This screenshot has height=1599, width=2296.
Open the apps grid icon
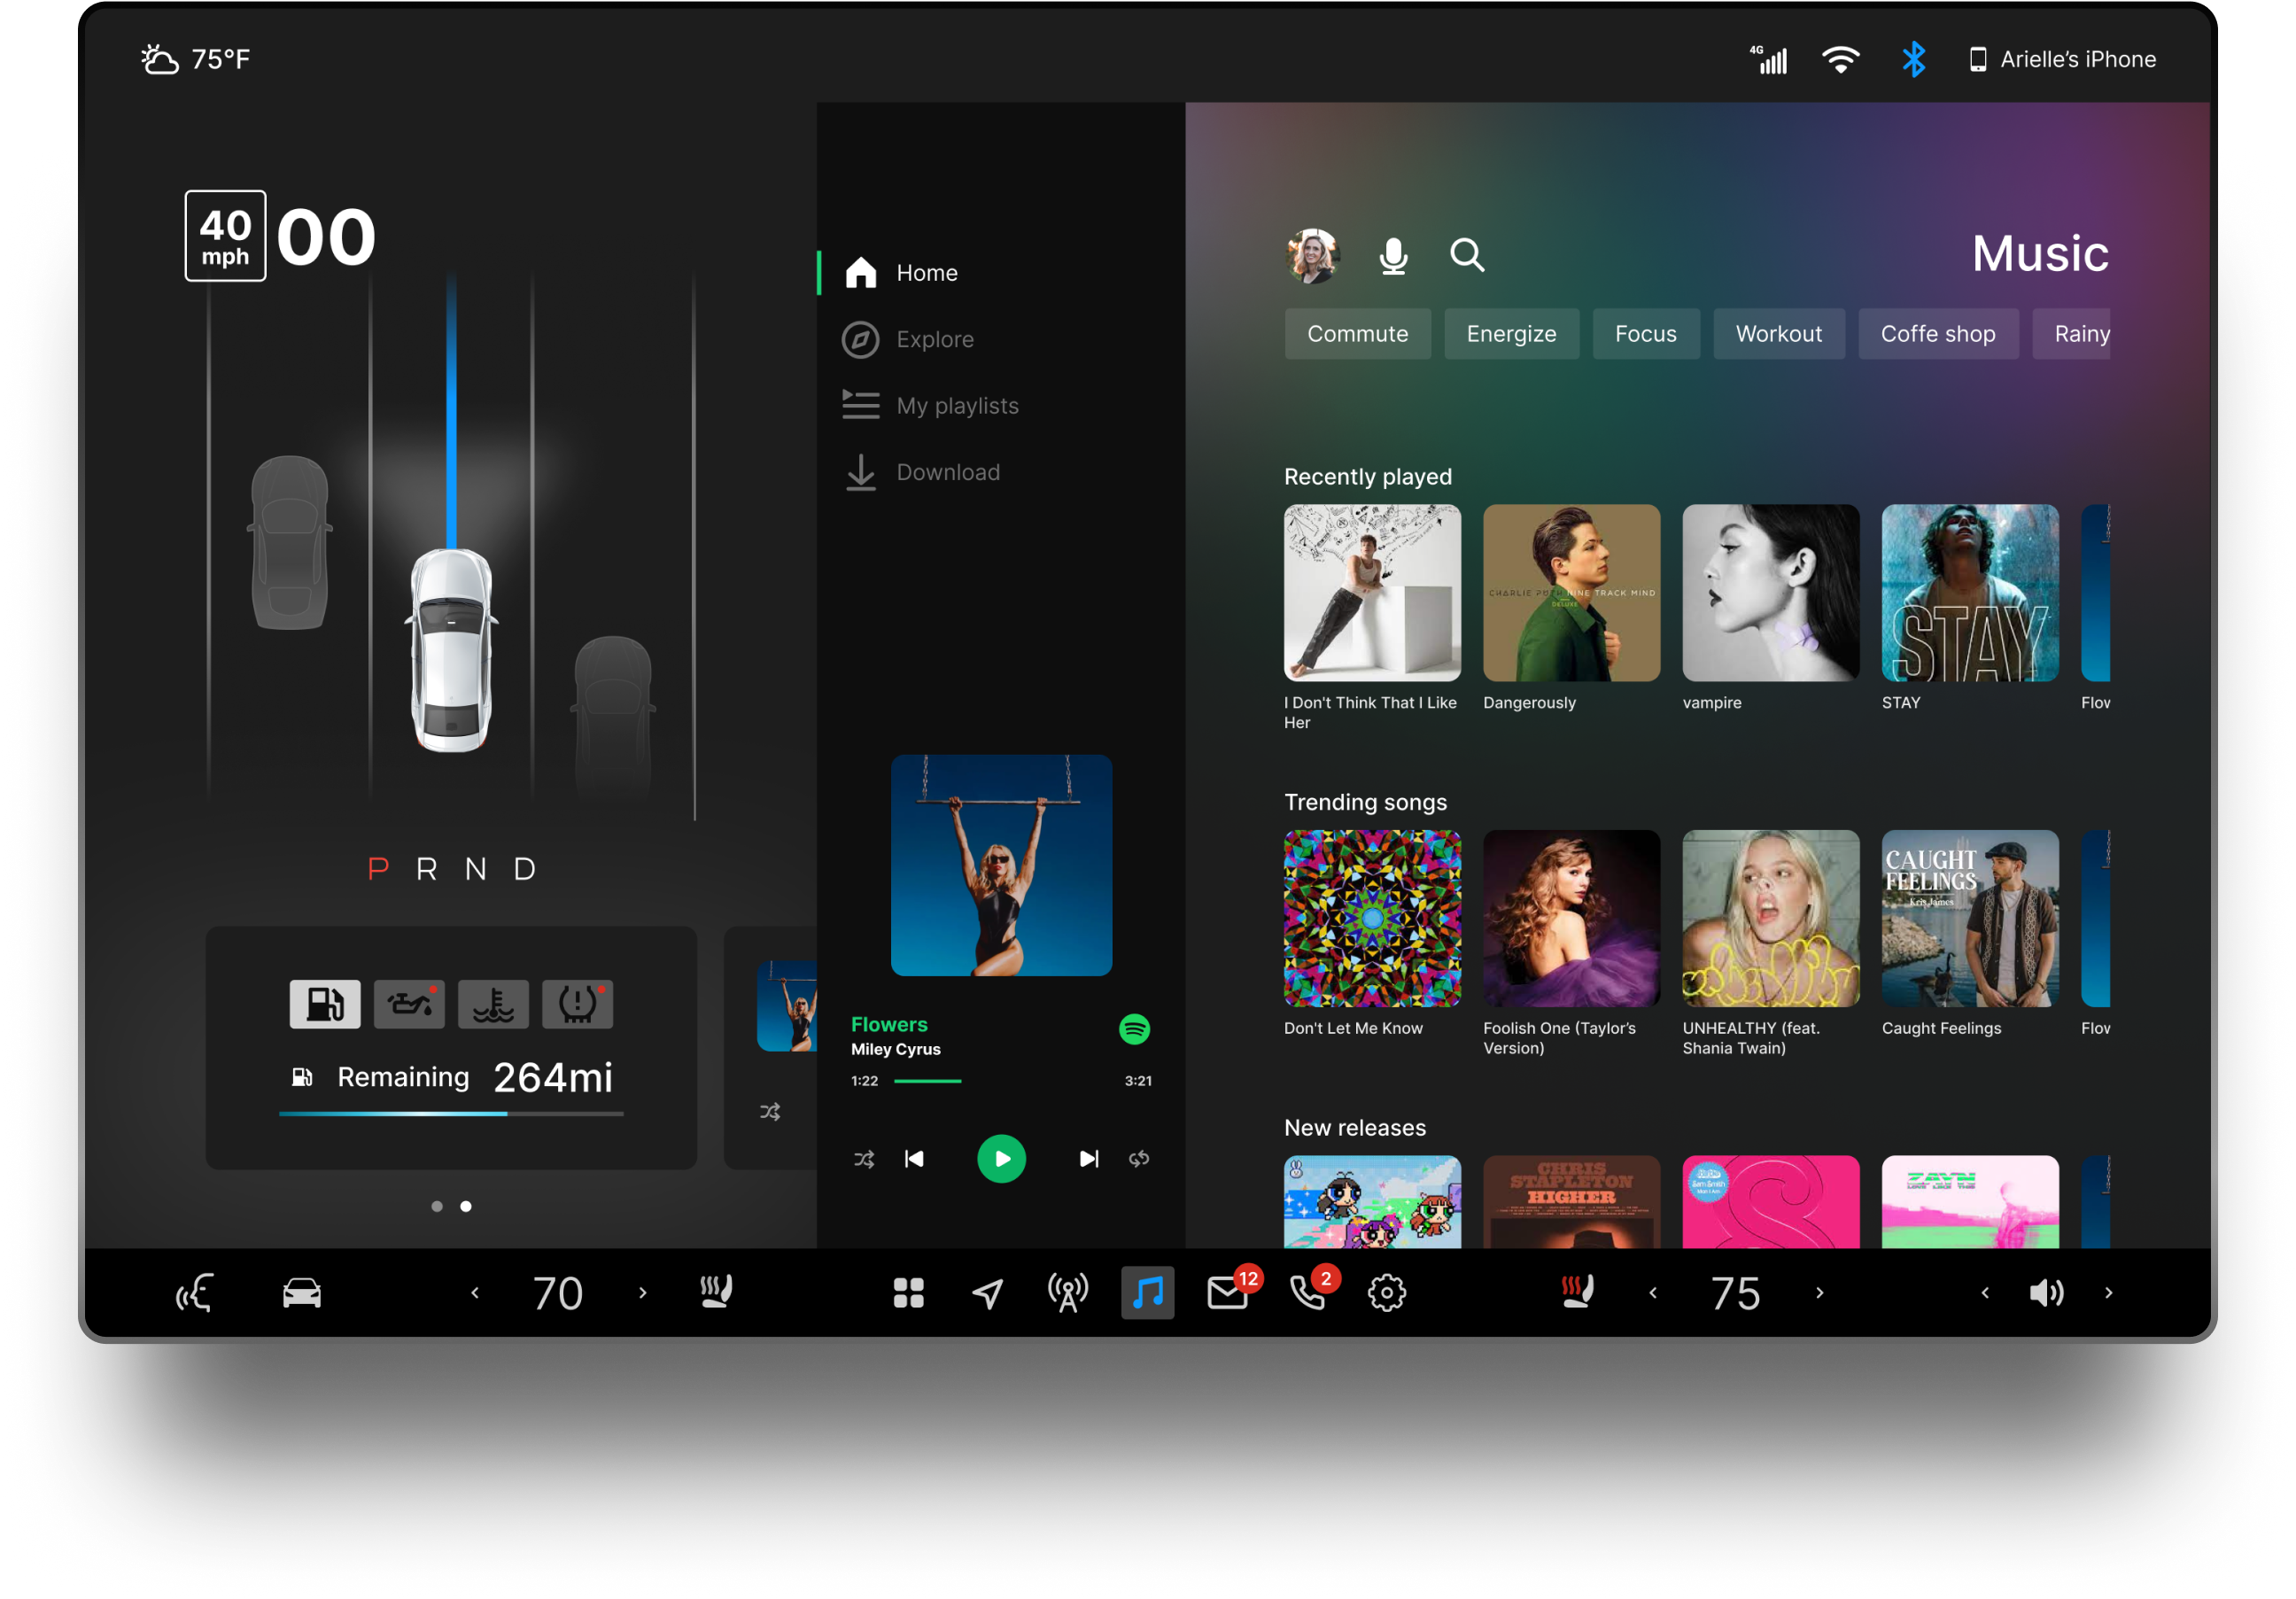point(908,1293)
